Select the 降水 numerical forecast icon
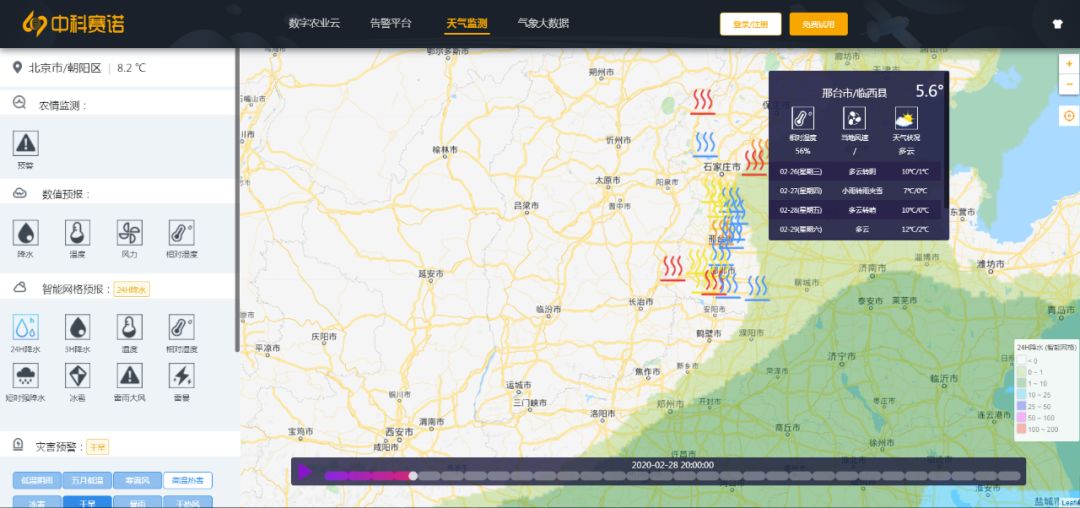1080x508 pixels. [x=25, y=233]
